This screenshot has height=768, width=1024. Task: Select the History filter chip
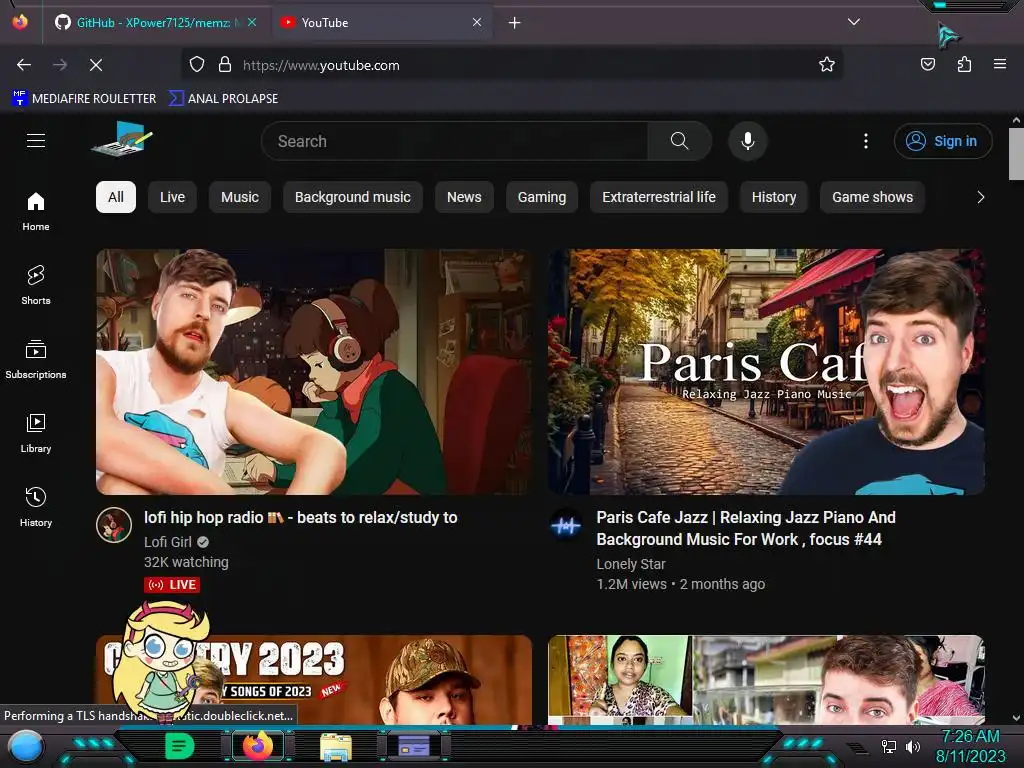(774, 197)
